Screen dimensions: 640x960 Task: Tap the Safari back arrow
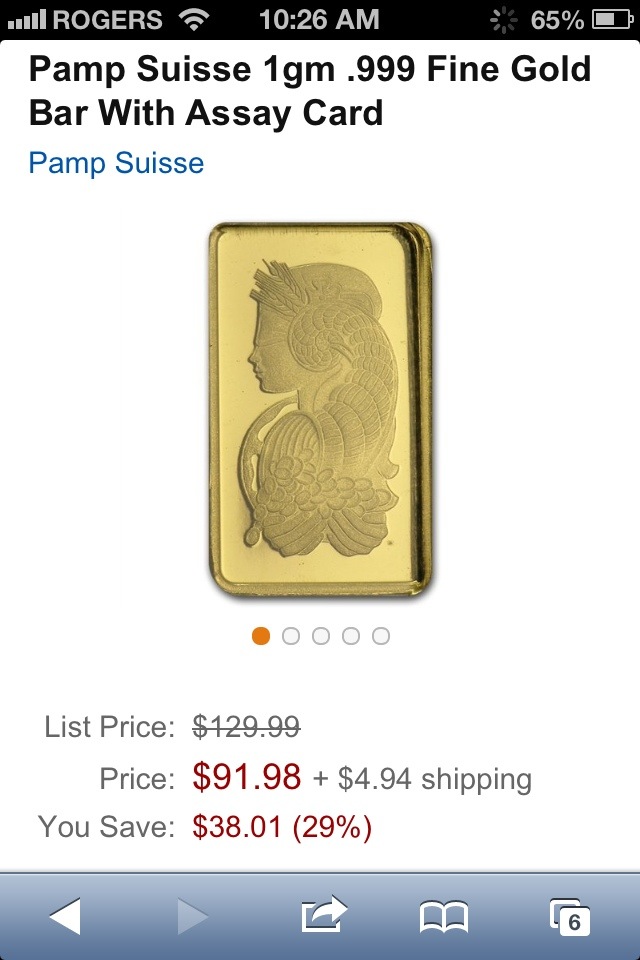point(65,916)
